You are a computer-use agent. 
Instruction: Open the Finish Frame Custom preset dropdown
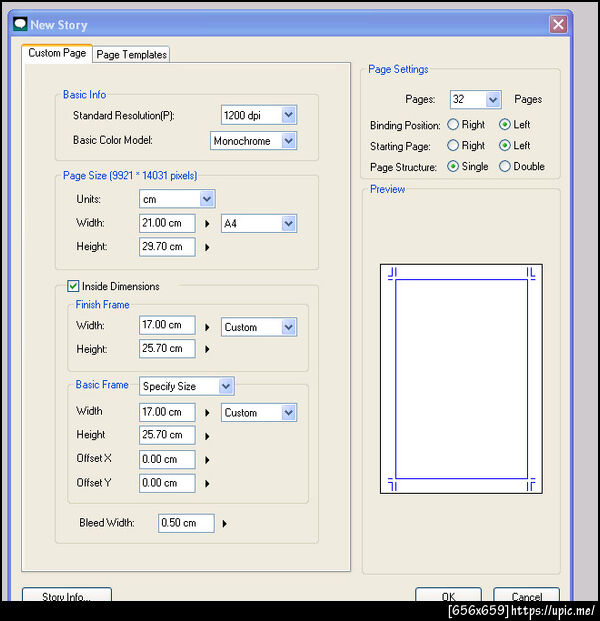(259, 327)
